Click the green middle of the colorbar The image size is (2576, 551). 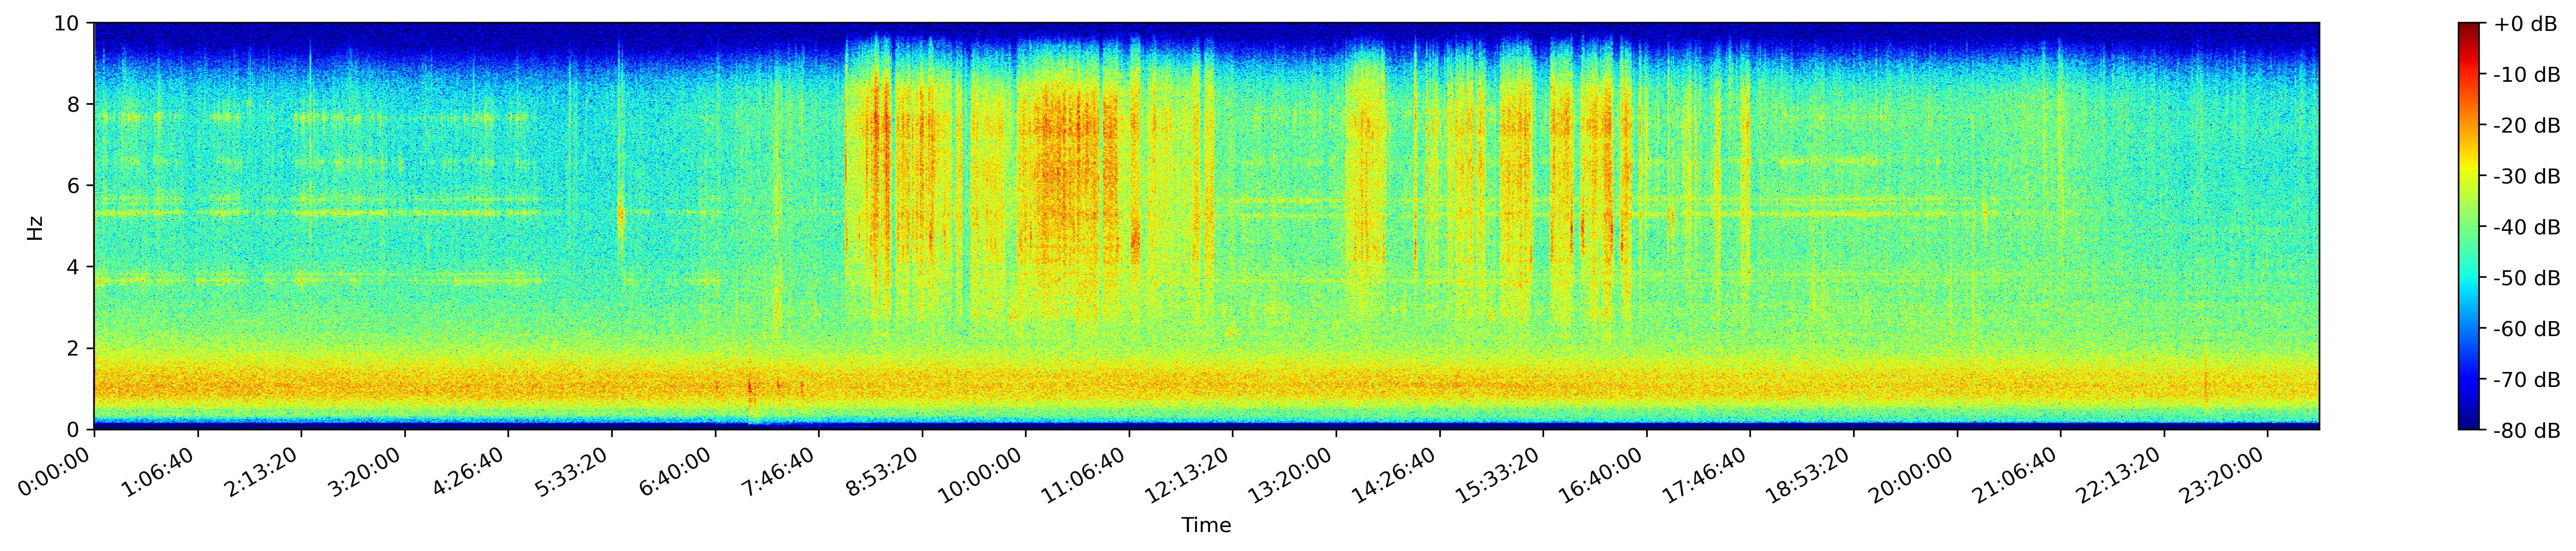click(x=2469, y=226)
